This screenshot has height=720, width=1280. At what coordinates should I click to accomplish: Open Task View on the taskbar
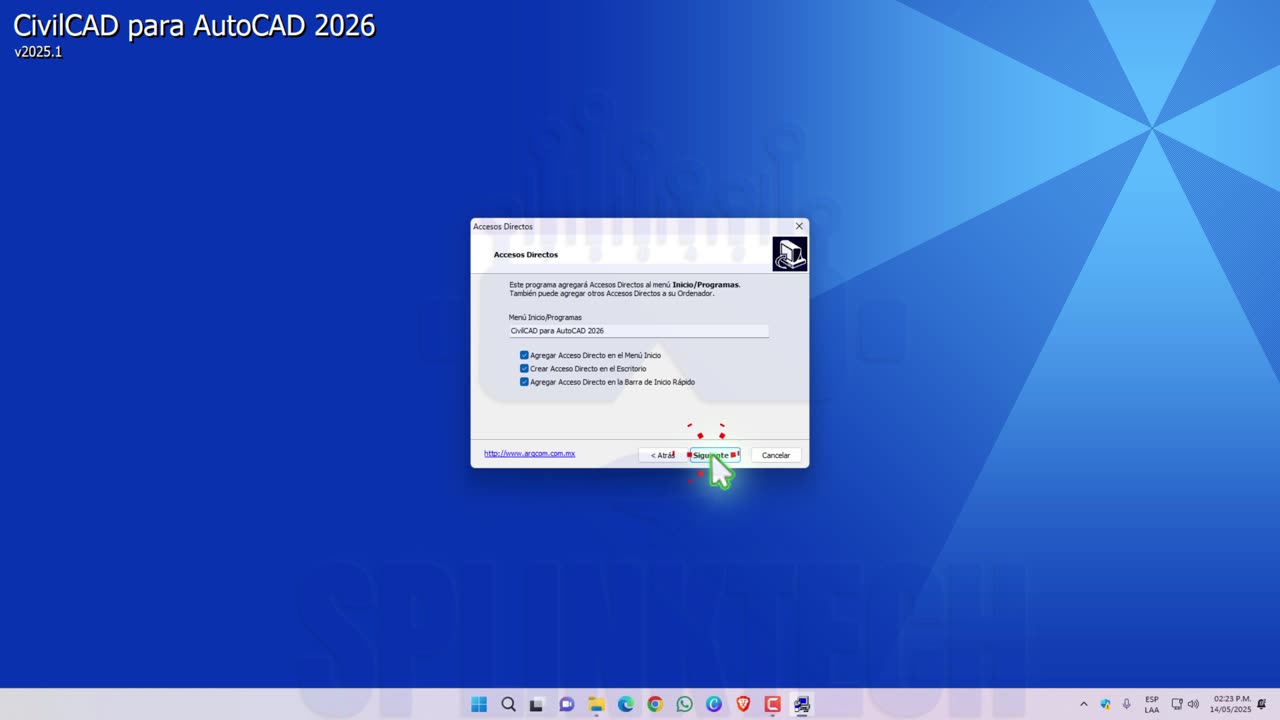(x=537, y=704)
